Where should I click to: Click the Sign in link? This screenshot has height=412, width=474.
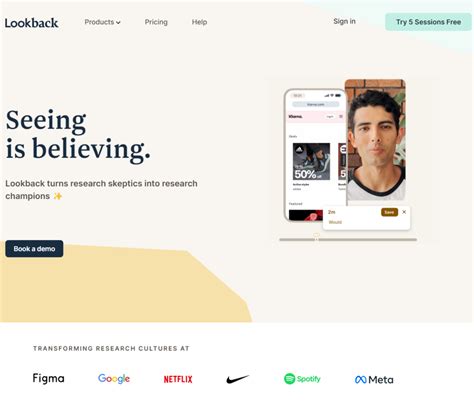click(x=344, y=21)
